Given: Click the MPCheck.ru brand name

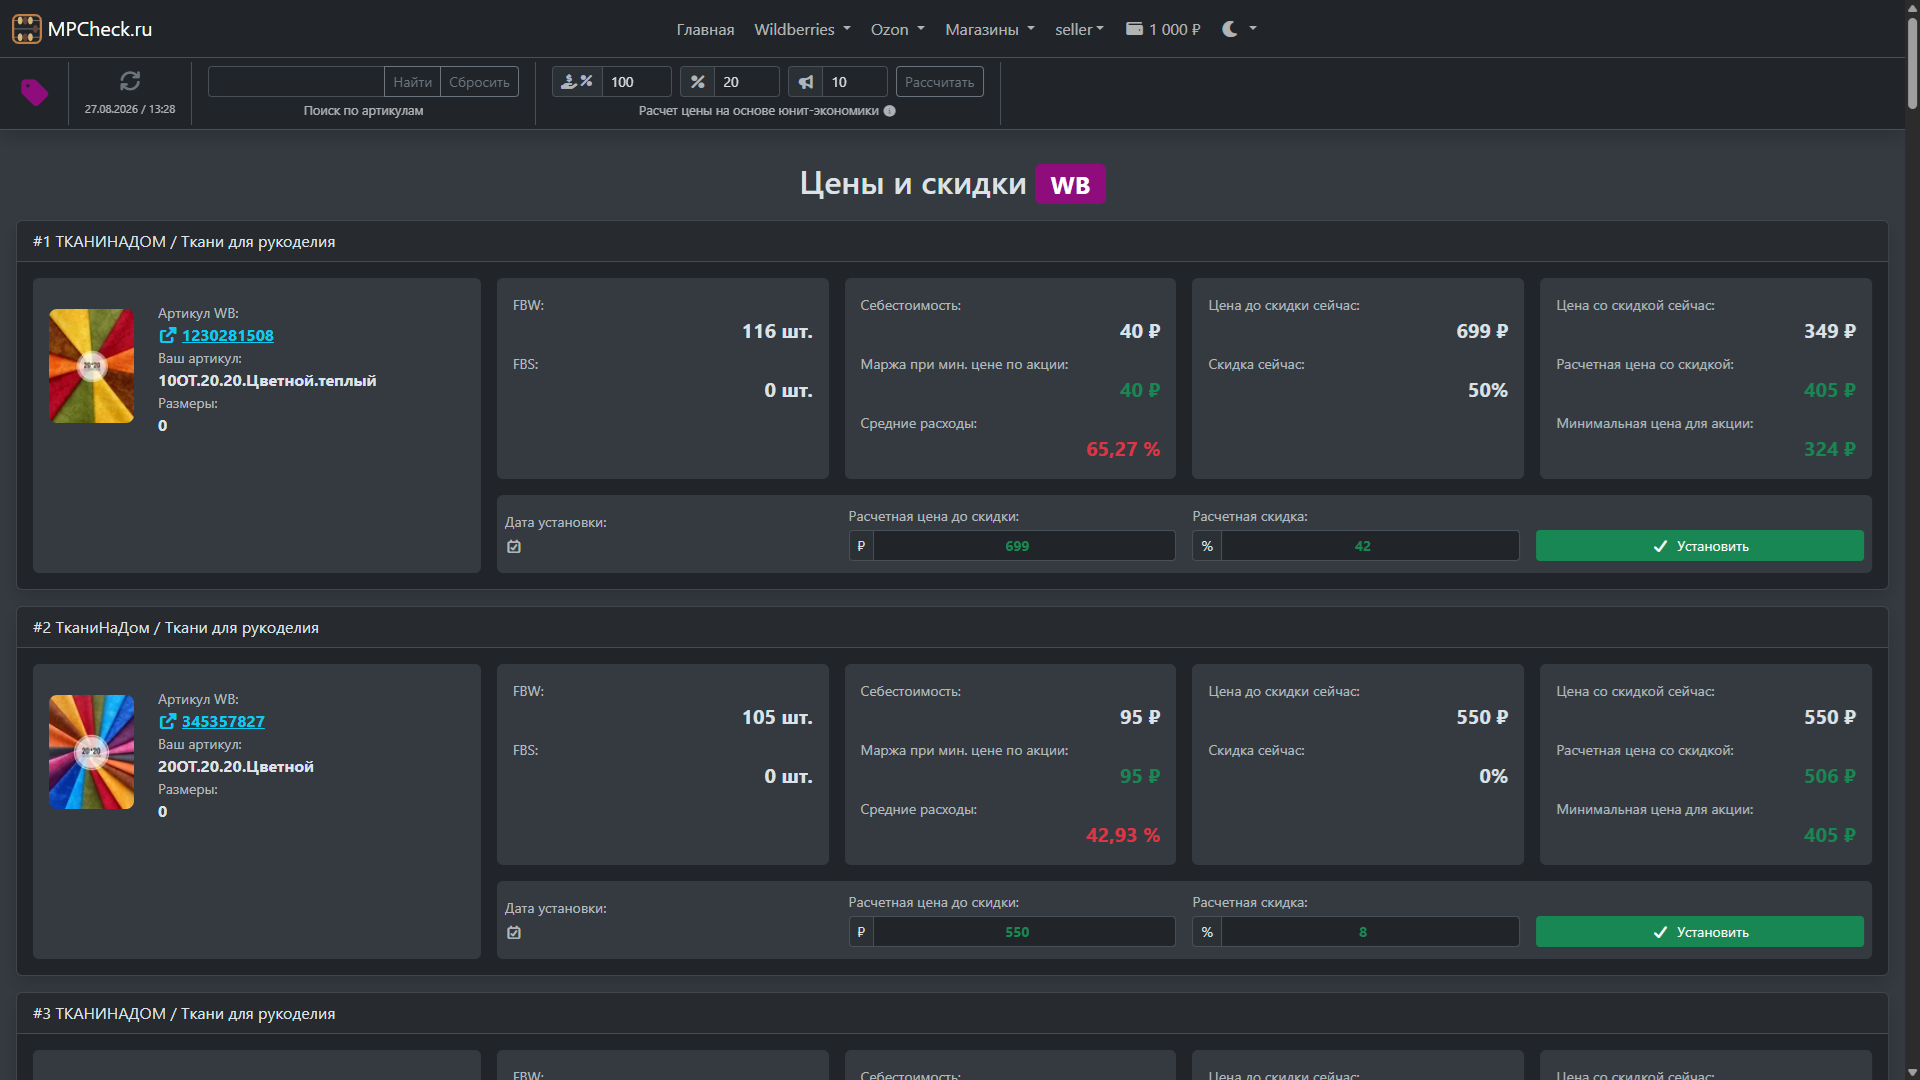Looking at the screenshot, I should tap(100, 29).
